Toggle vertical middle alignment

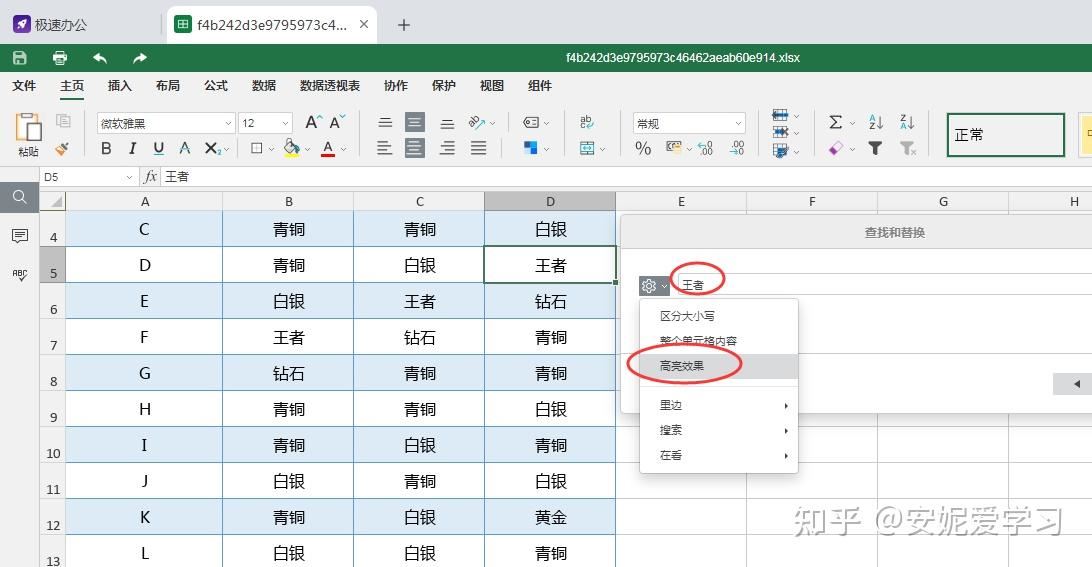[x=415, y=123]
